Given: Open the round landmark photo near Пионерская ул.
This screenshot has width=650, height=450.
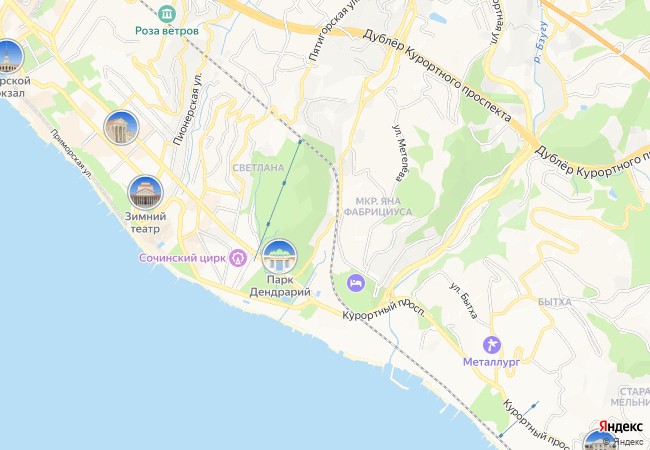Looking at the screenshot, I should [121, 128].
